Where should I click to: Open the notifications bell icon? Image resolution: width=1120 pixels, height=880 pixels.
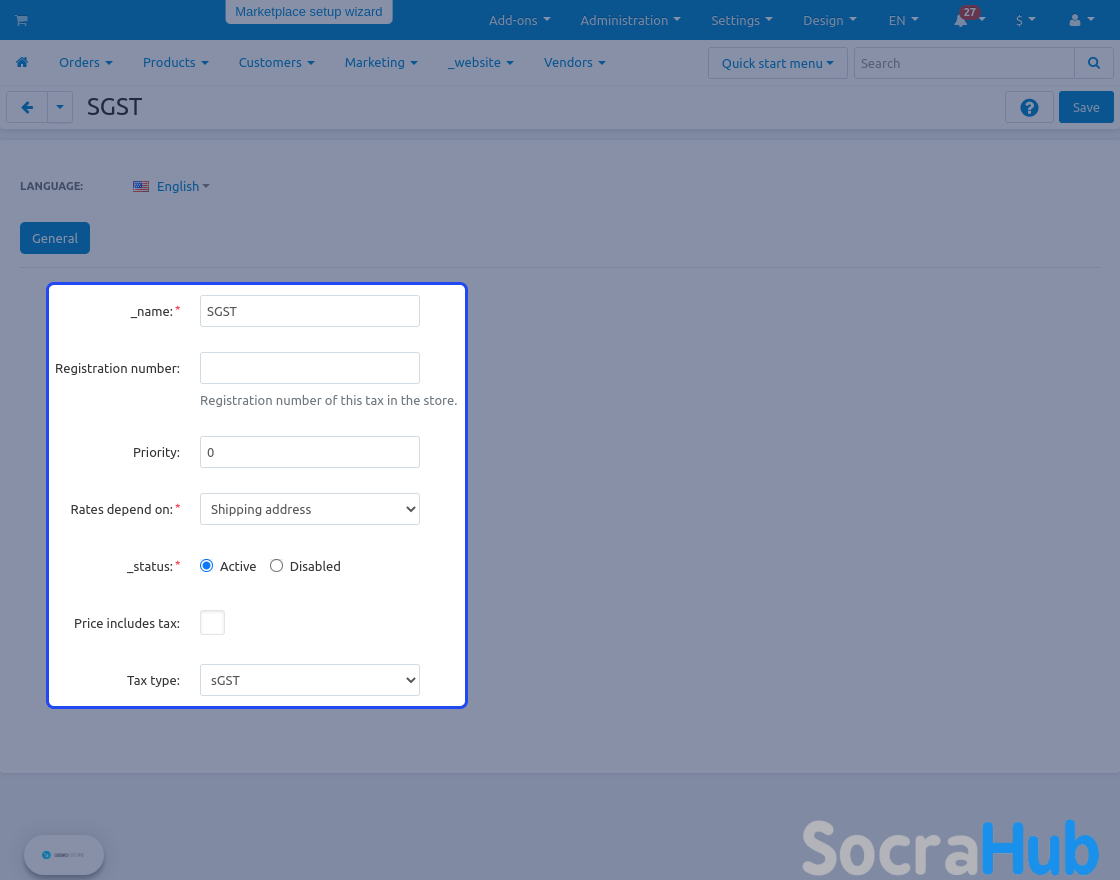(962, 21)
